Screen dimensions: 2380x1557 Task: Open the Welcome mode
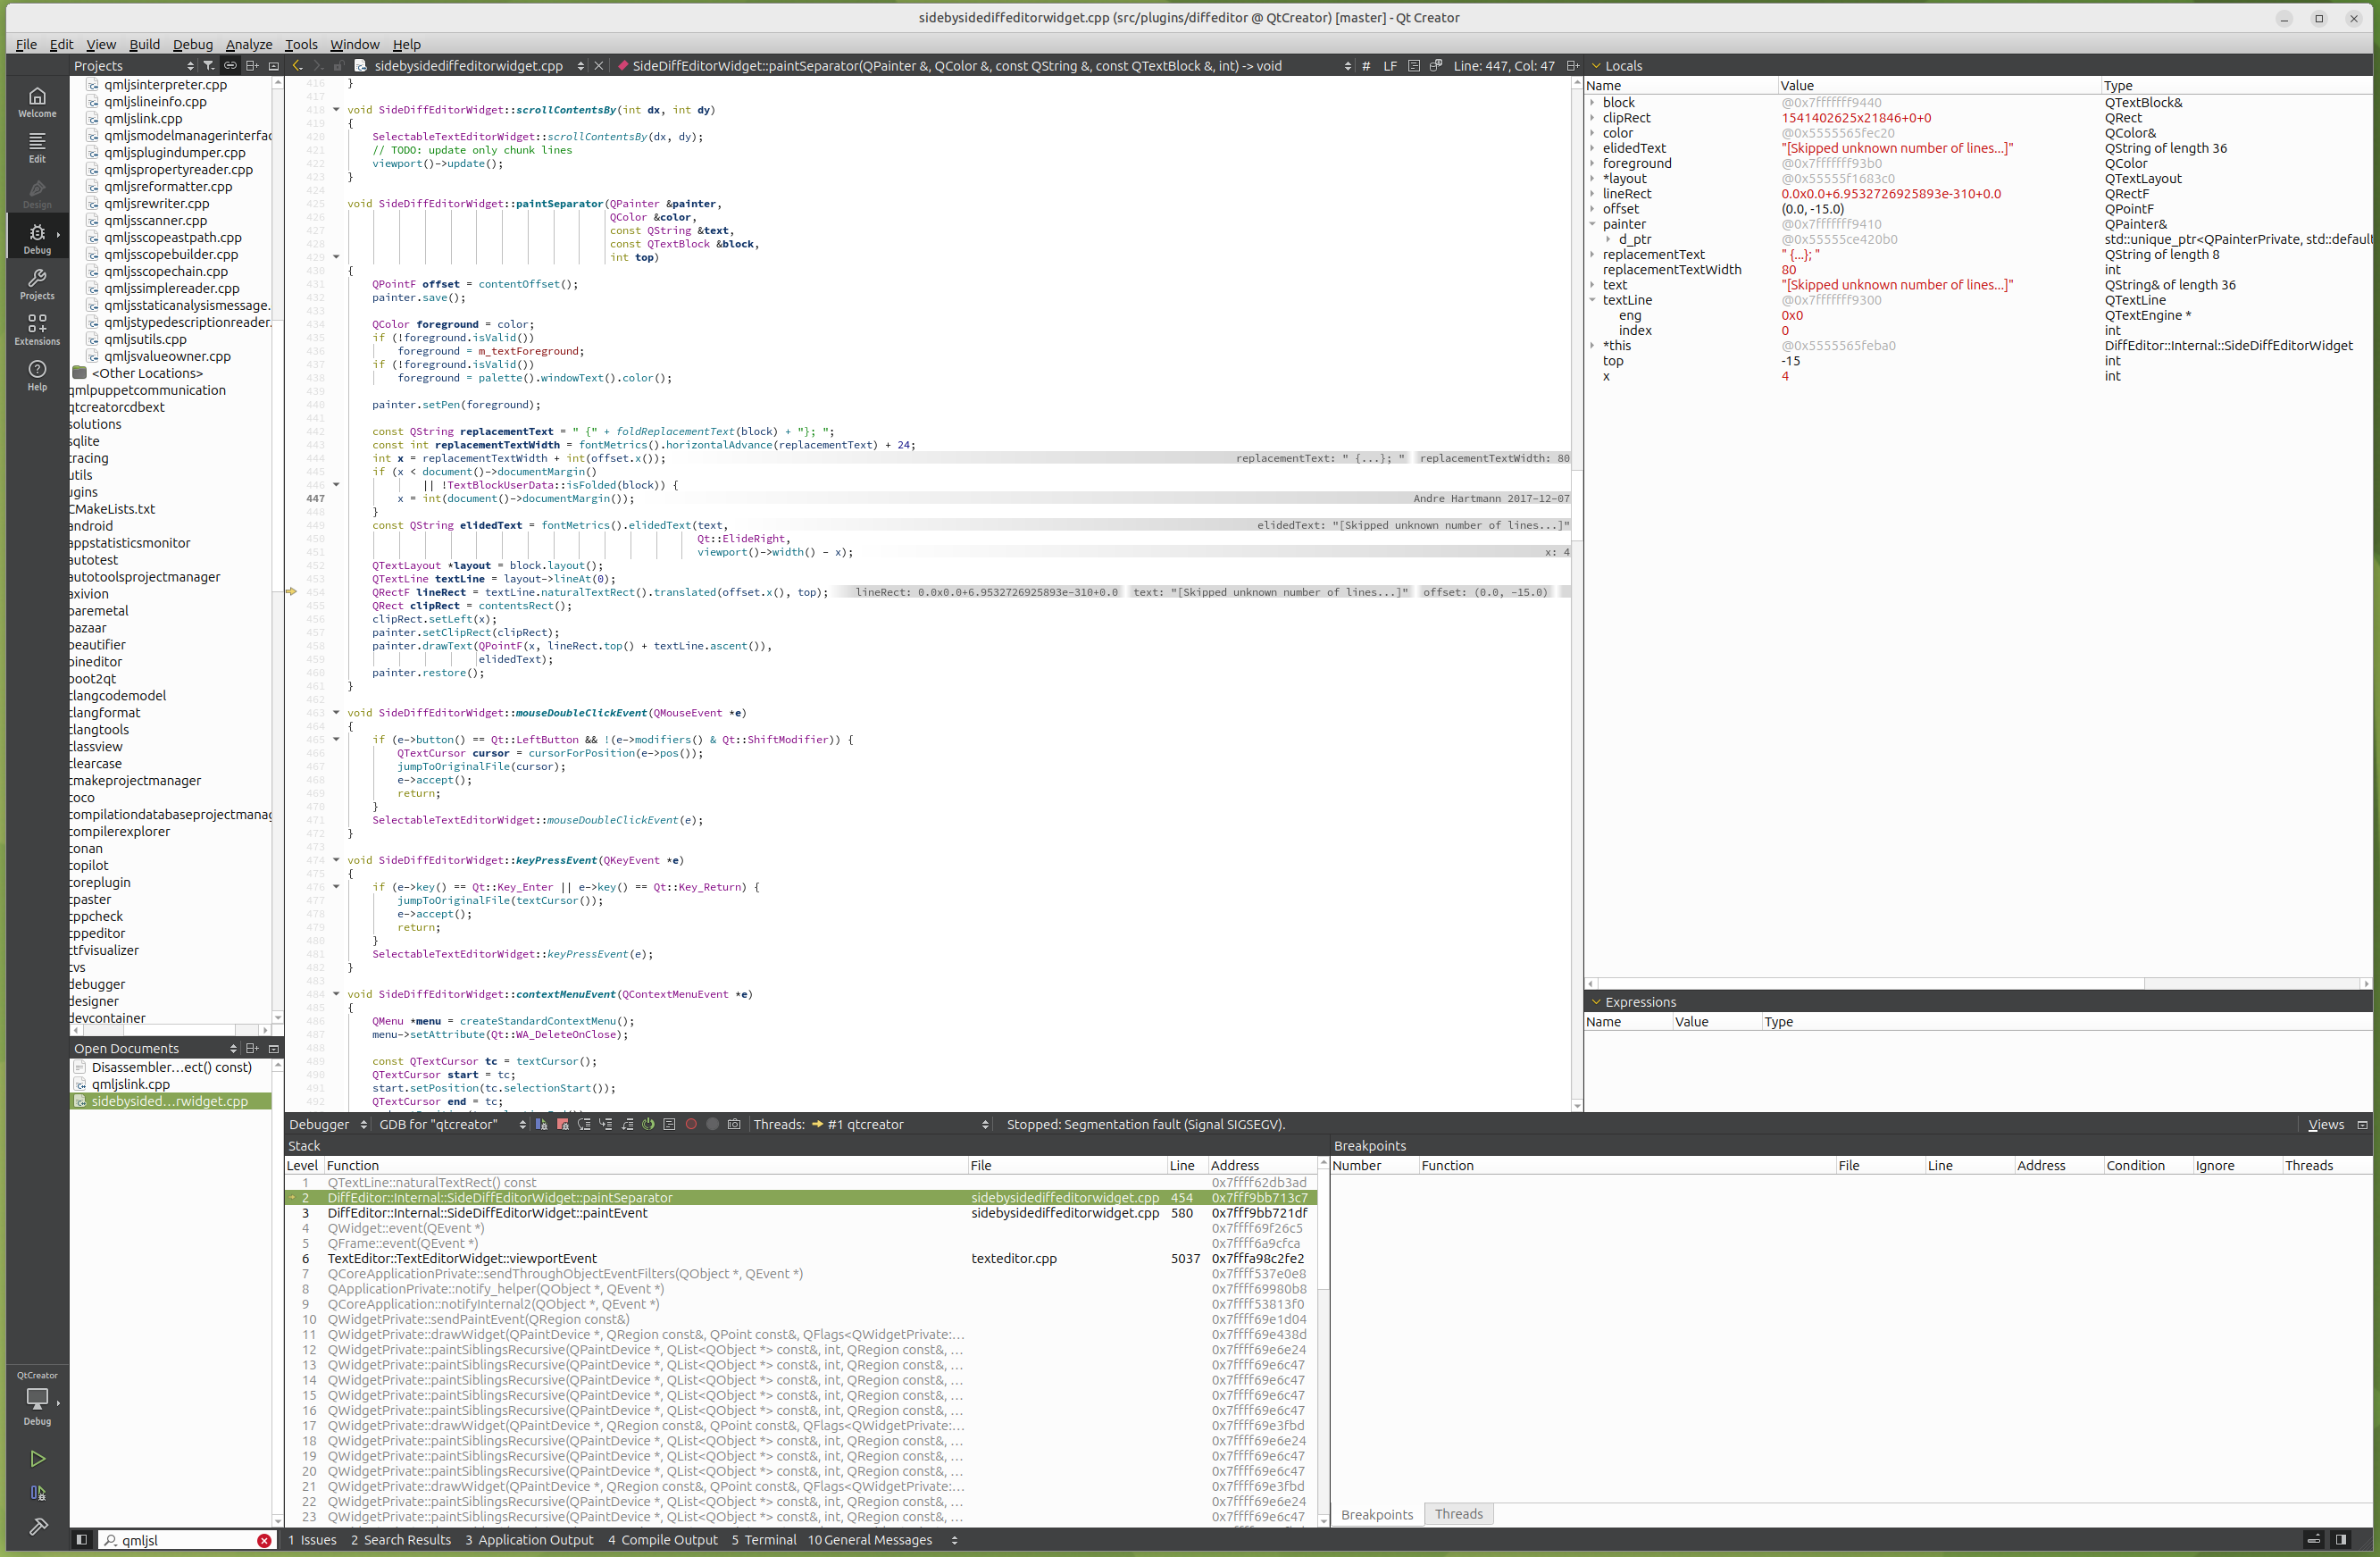[x=37, y=102]
